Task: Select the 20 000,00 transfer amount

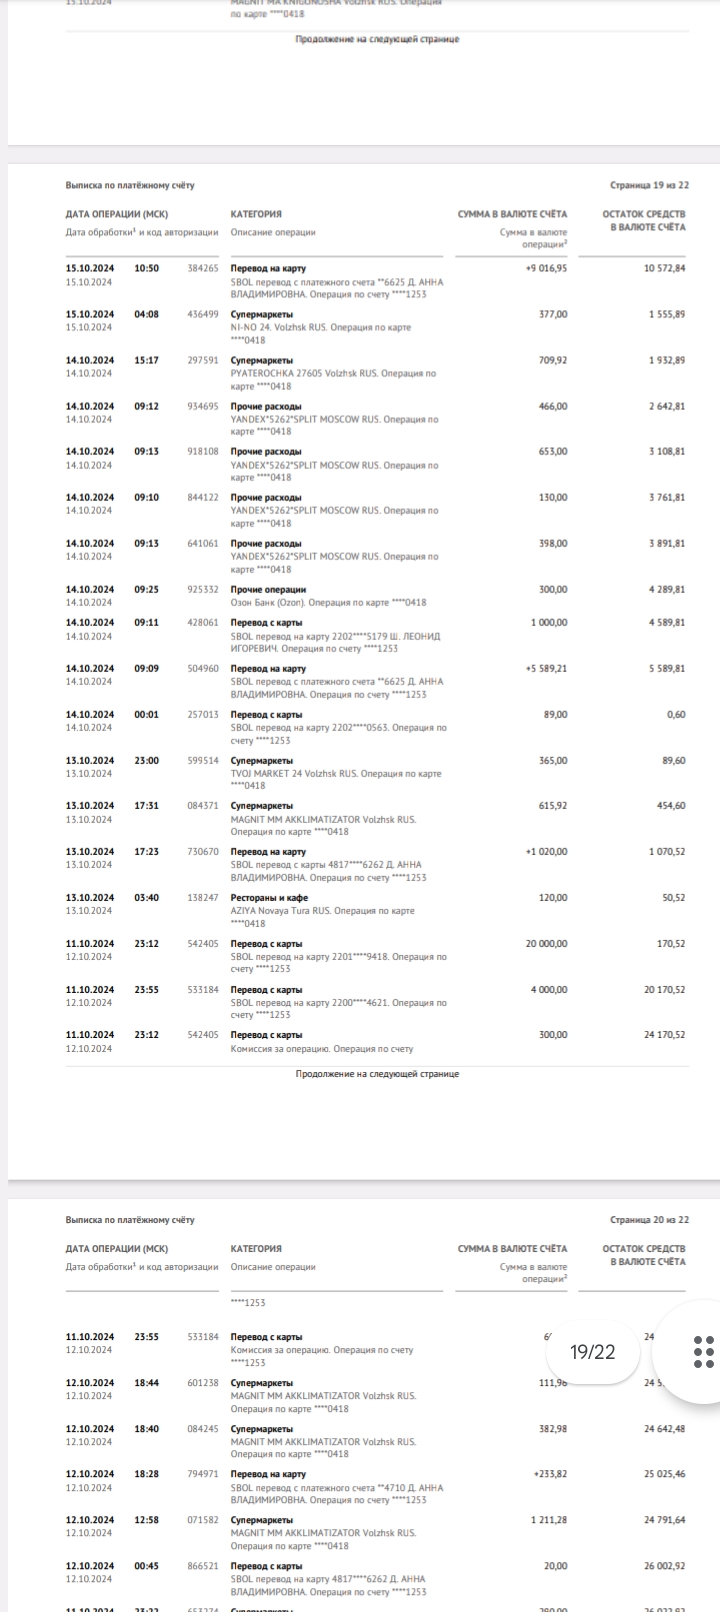Action: pyautogui.click(x=546, y=943)
